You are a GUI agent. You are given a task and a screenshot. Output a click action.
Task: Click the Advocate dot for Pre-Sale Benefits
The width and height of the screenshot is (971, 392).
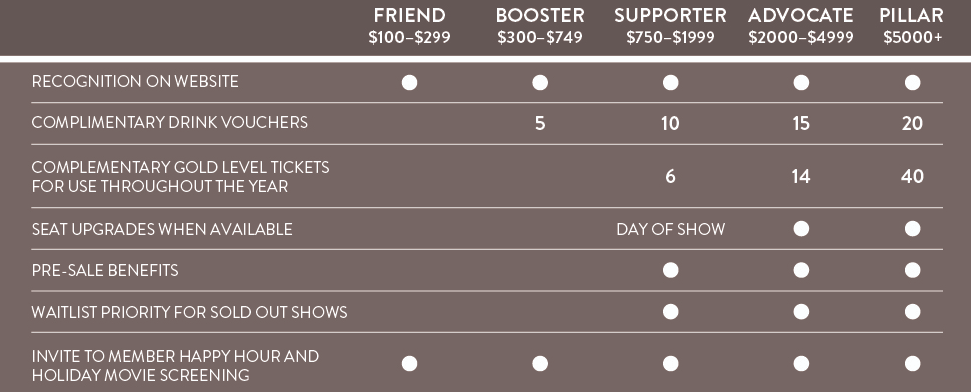801,270
